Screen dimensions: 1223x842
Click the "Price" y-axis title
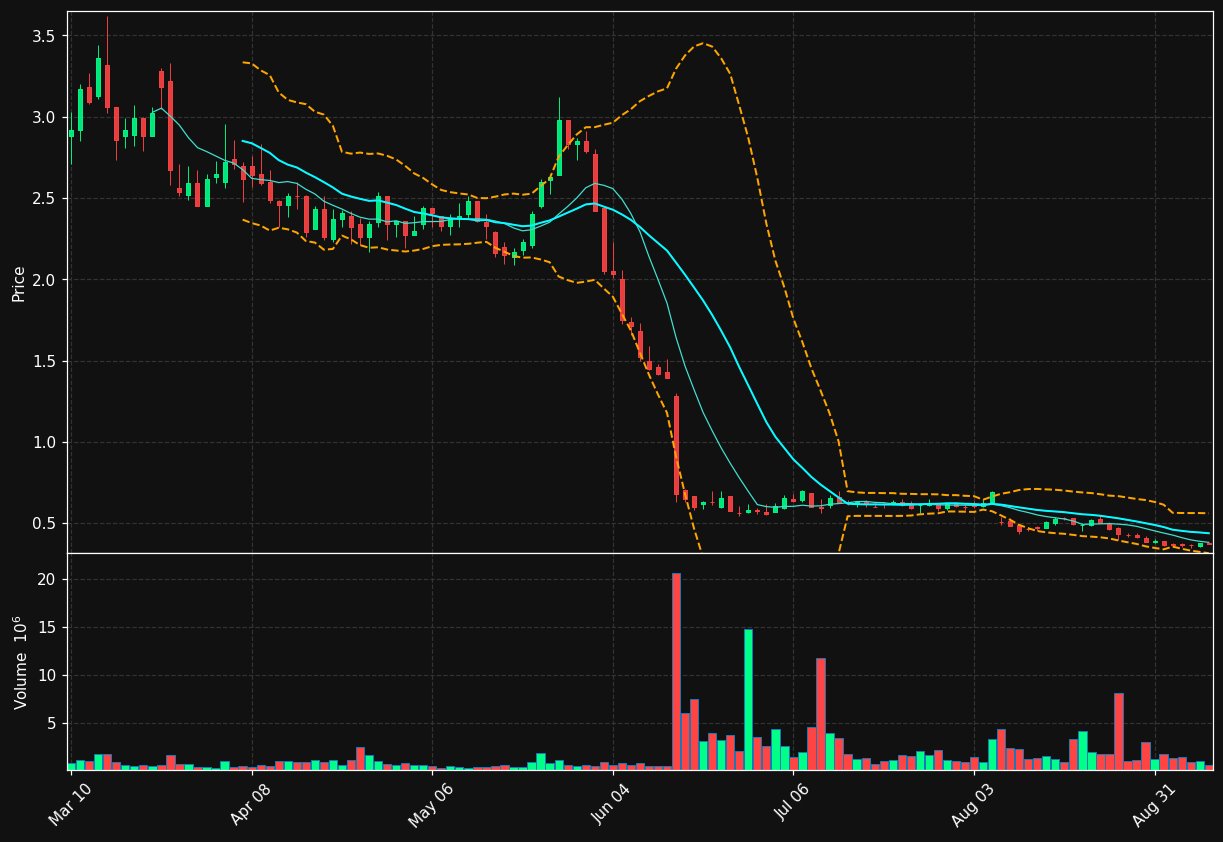pos(19,283)
